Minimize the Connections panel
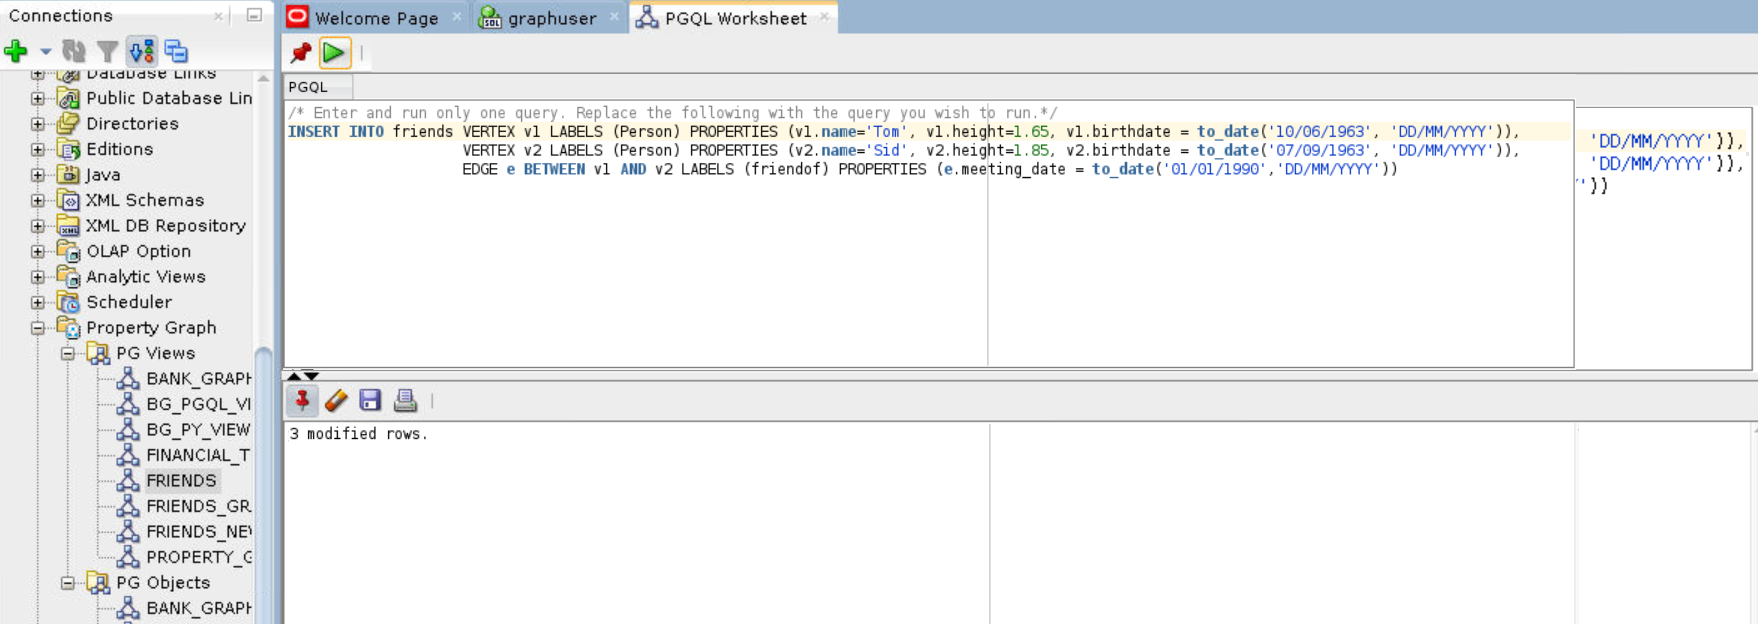 [x=254, y=15]
